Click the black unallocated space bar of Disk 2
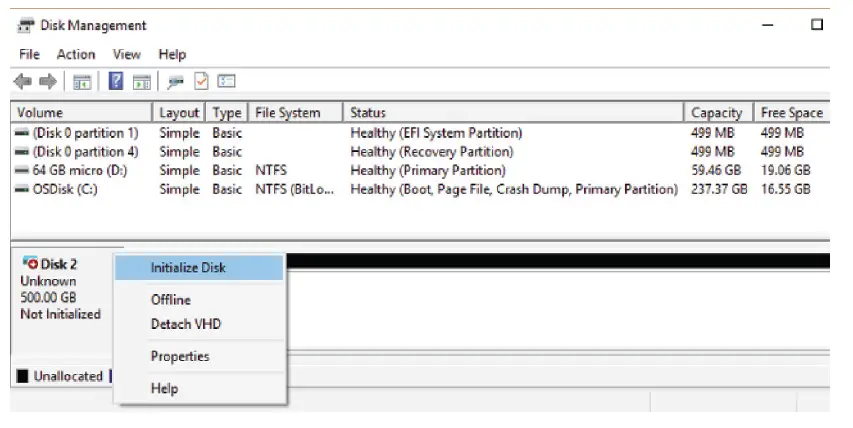The image size is (853, 428). [x=557, y=261]
